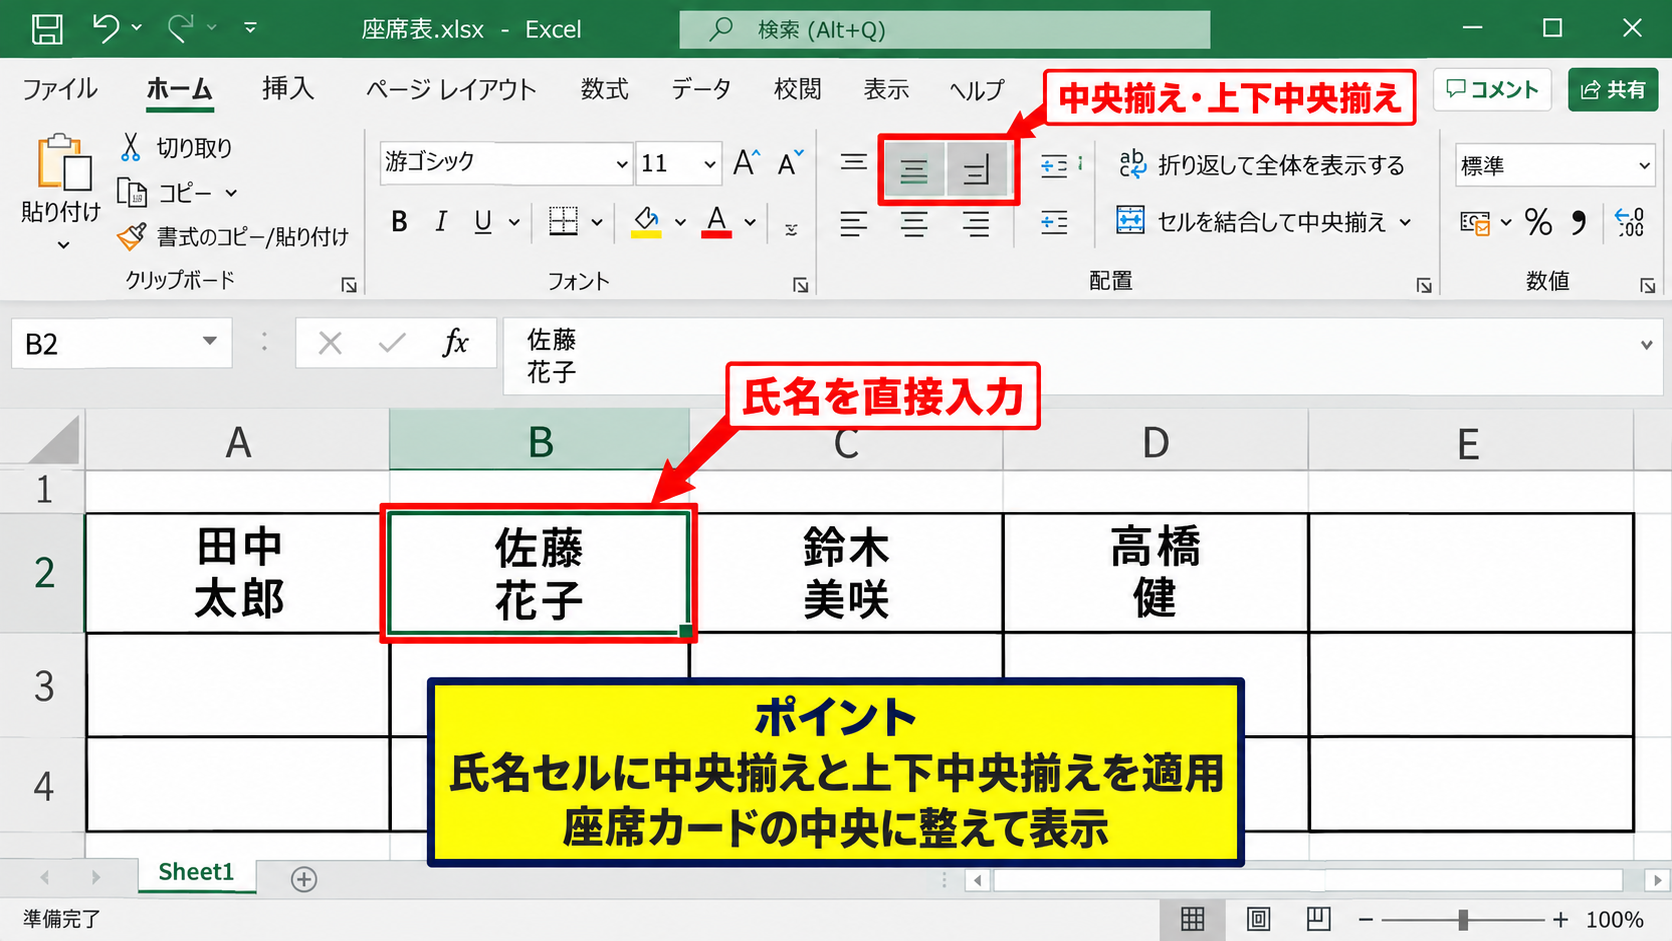Open the 配置 alignment dialog launcher
Viewport: 1672px width, 941px height.
pyautogui.click(x=1424, y=286)
